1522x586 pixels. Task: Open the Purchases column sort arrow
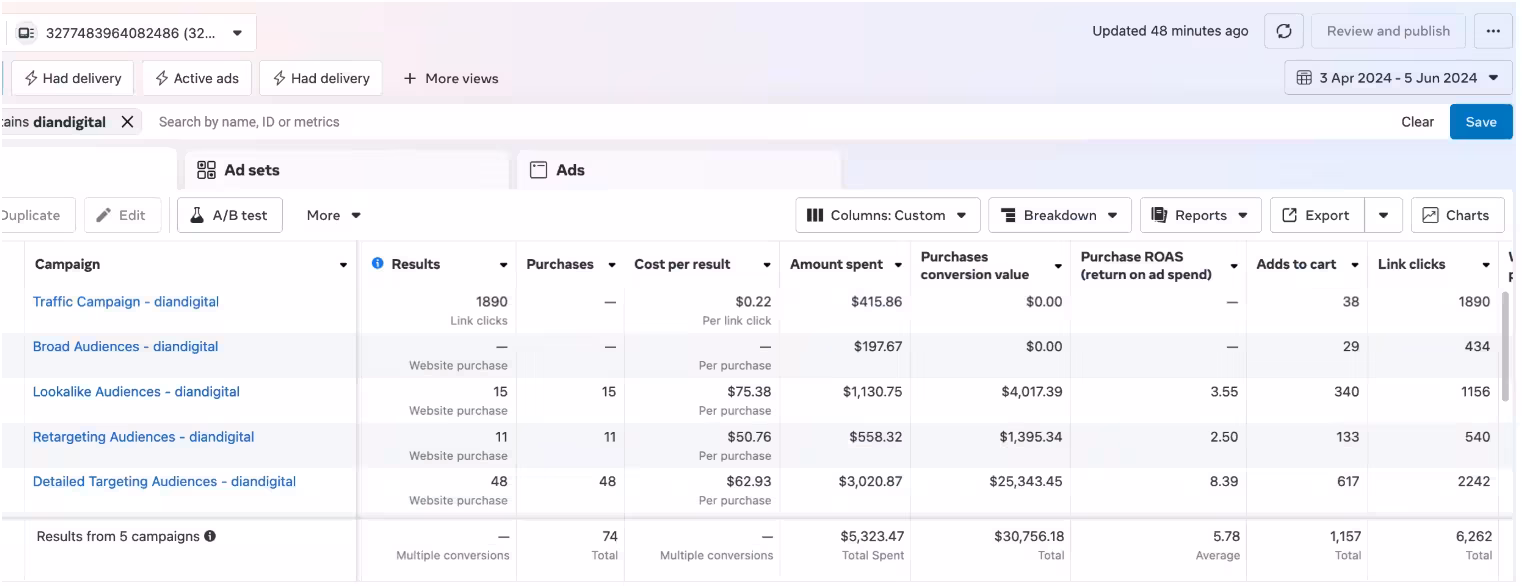[x=611, y=265]
